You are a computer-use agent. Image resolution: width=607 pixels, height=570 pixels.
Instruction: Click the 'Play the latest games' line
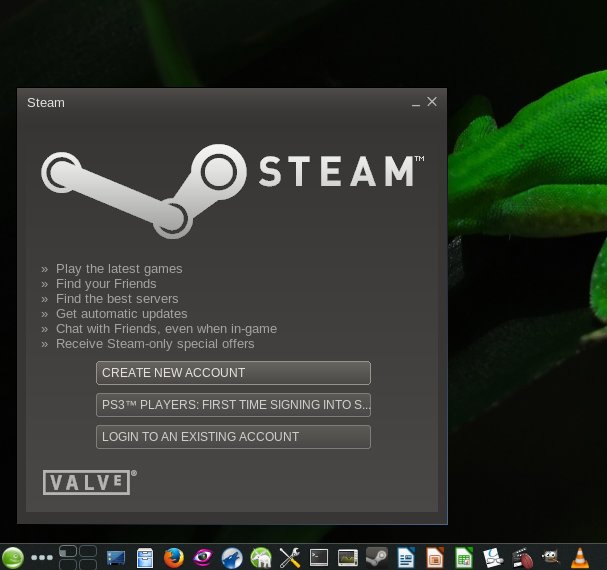click(x=119, y=269)
